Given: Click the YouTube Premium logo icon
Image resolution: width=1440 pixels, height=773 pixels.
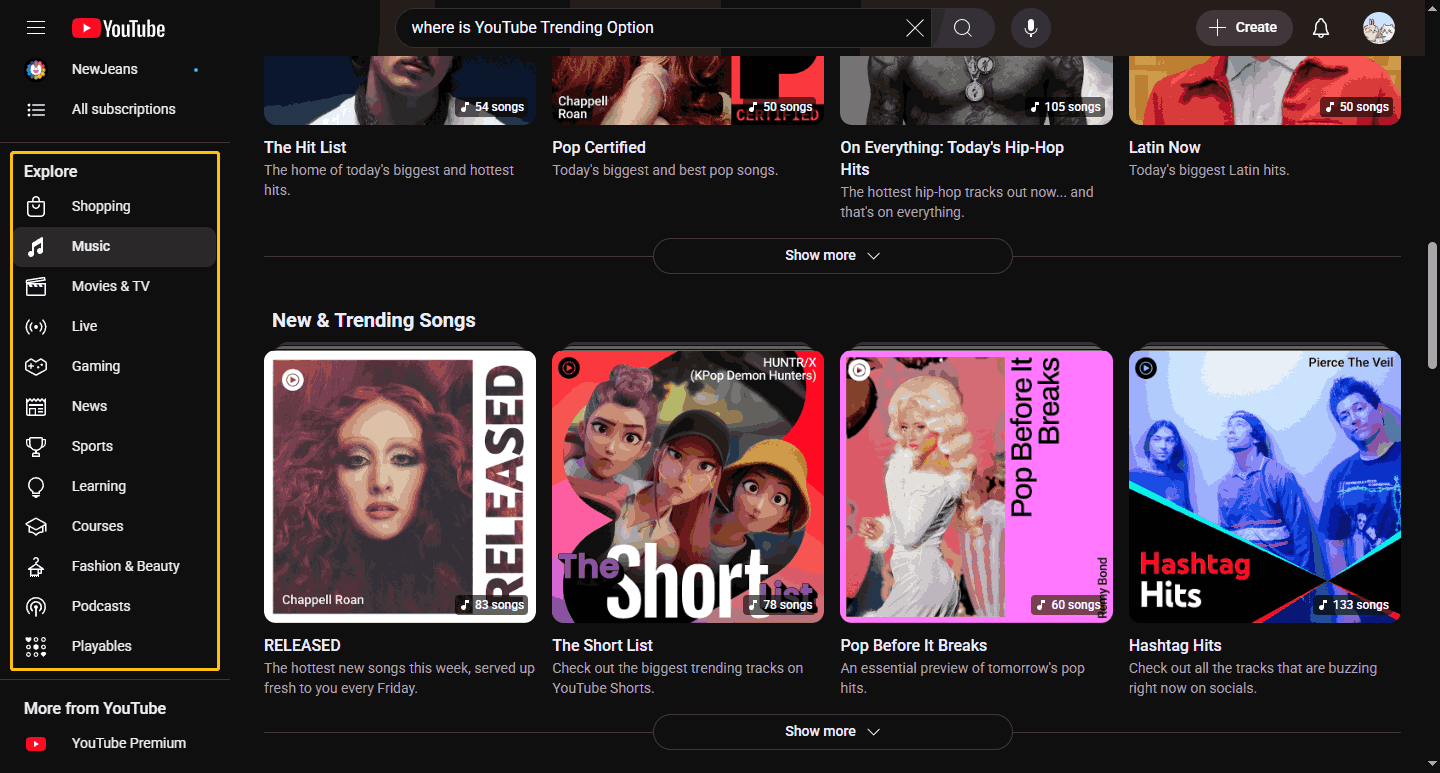Looking at the screenshot, I should click(36, 743).
